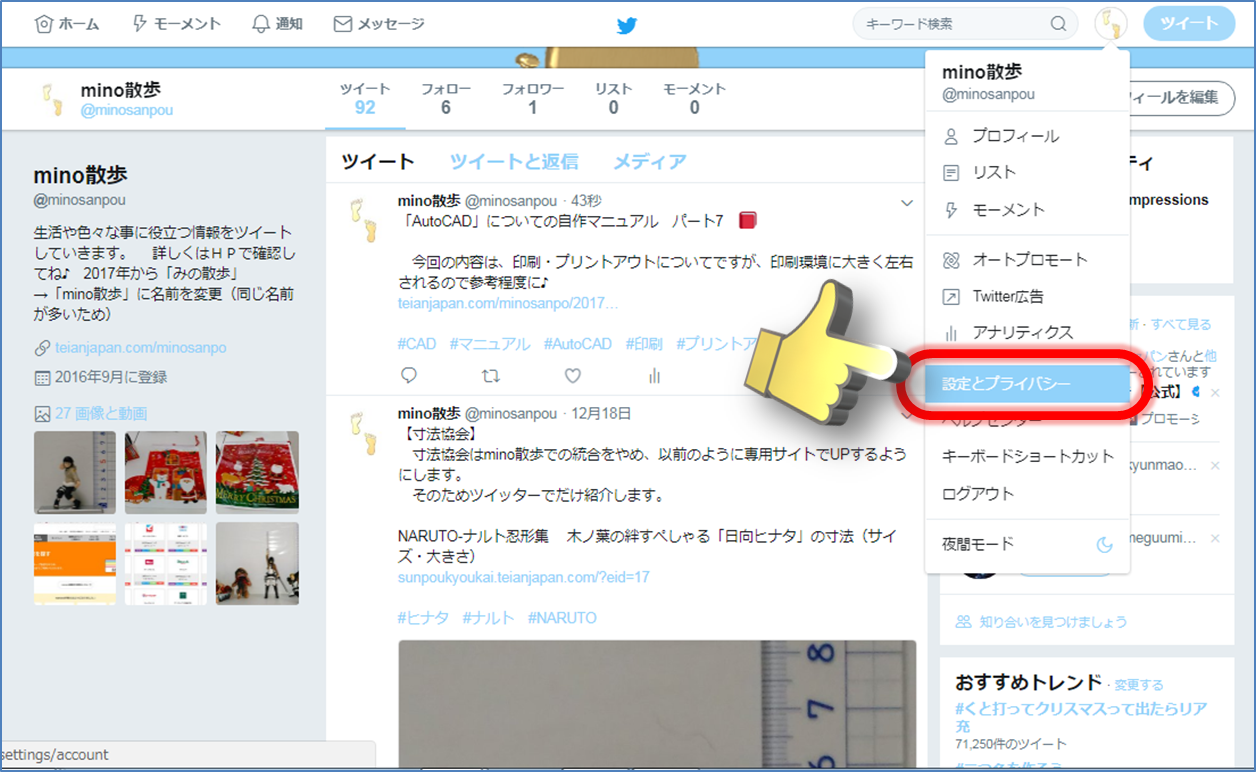This screenshot has height=772, width=1256.
Task: Expand the AutoCAD tweet options chevron
Action: point(907,203)
